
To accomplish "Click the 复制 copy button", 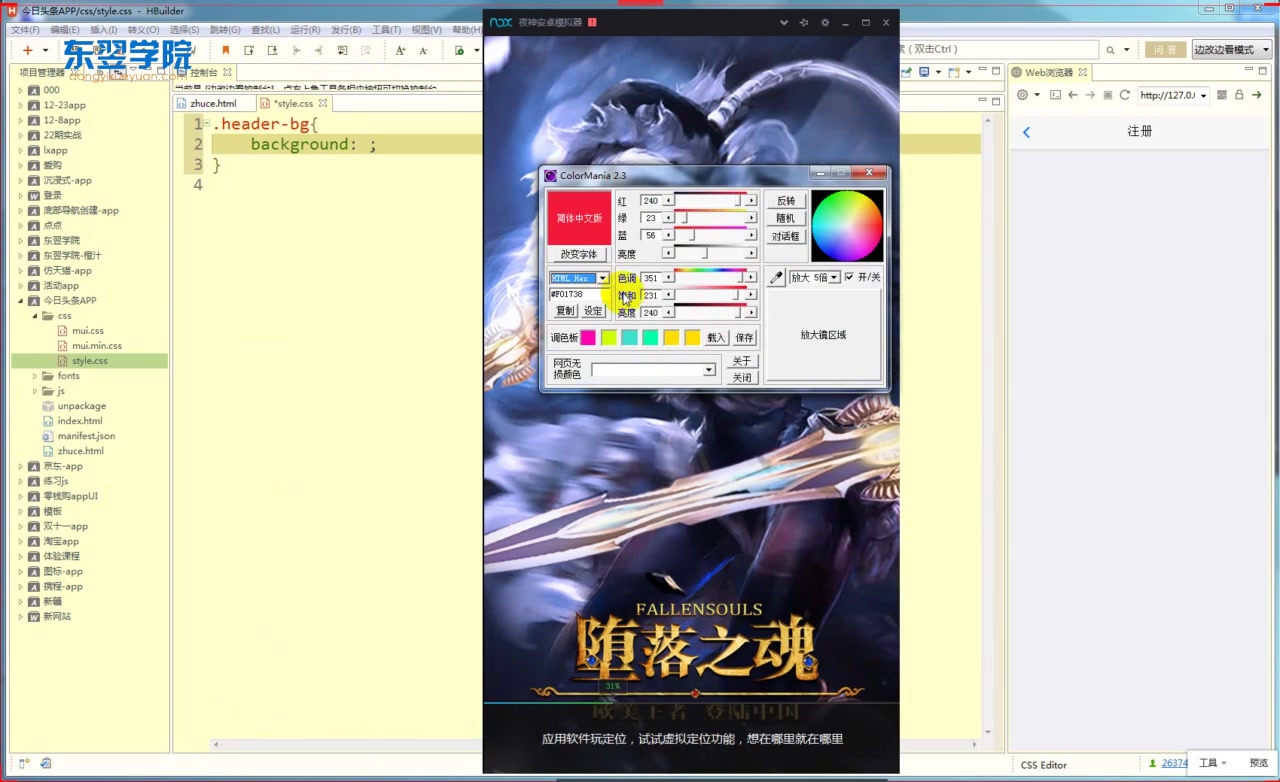I will [565, 311].
